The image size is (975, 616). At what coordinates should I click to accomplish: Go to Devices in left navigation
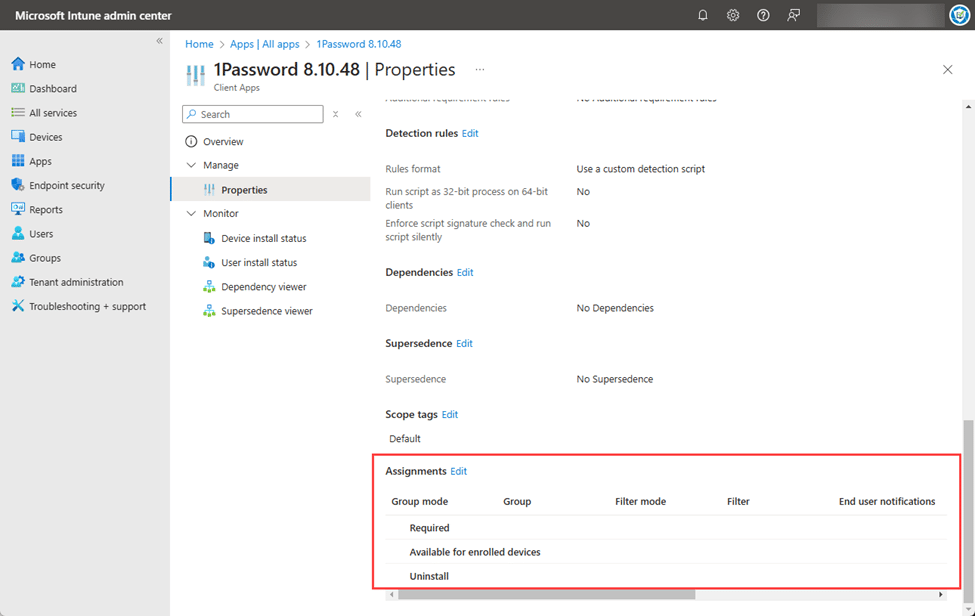(45, 137)
